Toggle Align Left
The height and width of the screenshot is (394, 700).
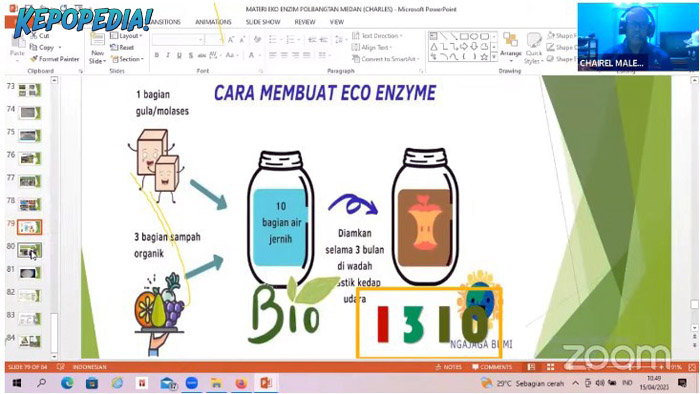pos(272,55)
